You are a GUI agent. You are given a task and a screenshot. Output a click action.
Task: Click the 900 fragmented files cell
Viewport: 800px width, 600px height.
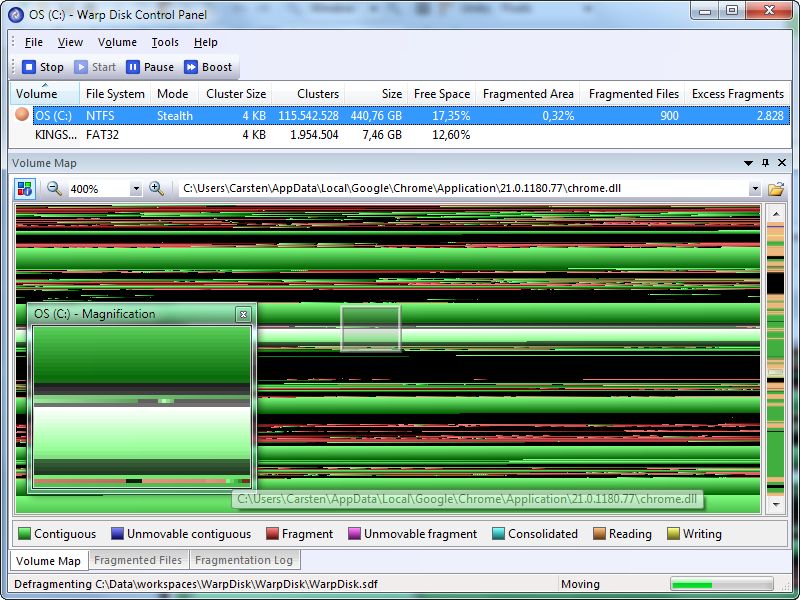[x=669, y=116]
